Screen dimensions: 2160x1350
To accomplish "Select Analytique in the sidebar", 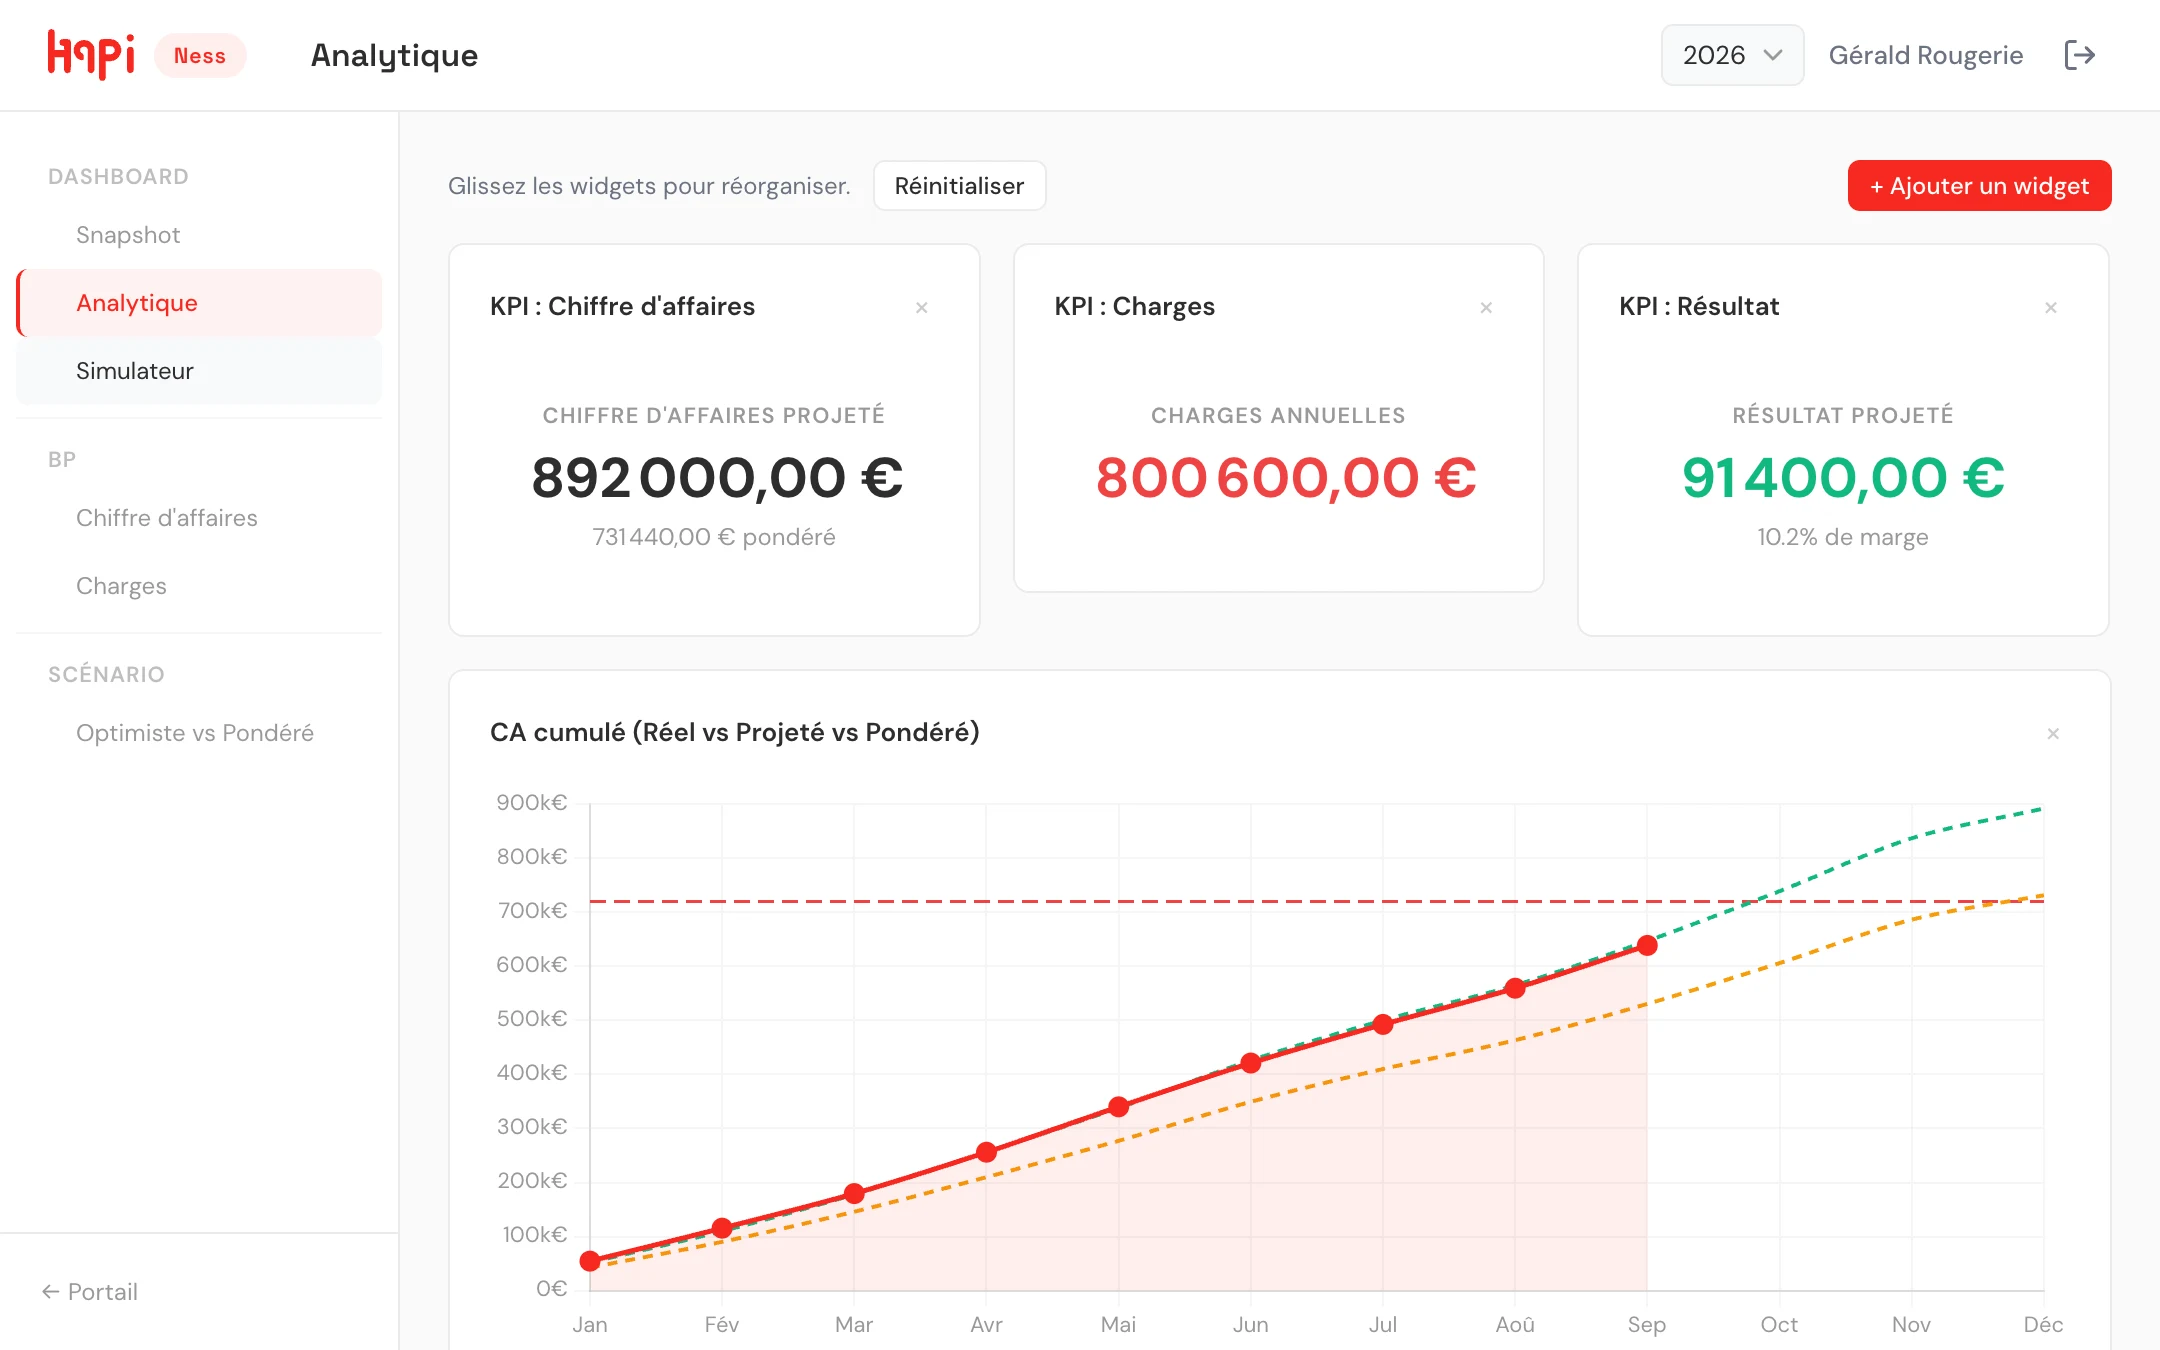I will 199,303.
